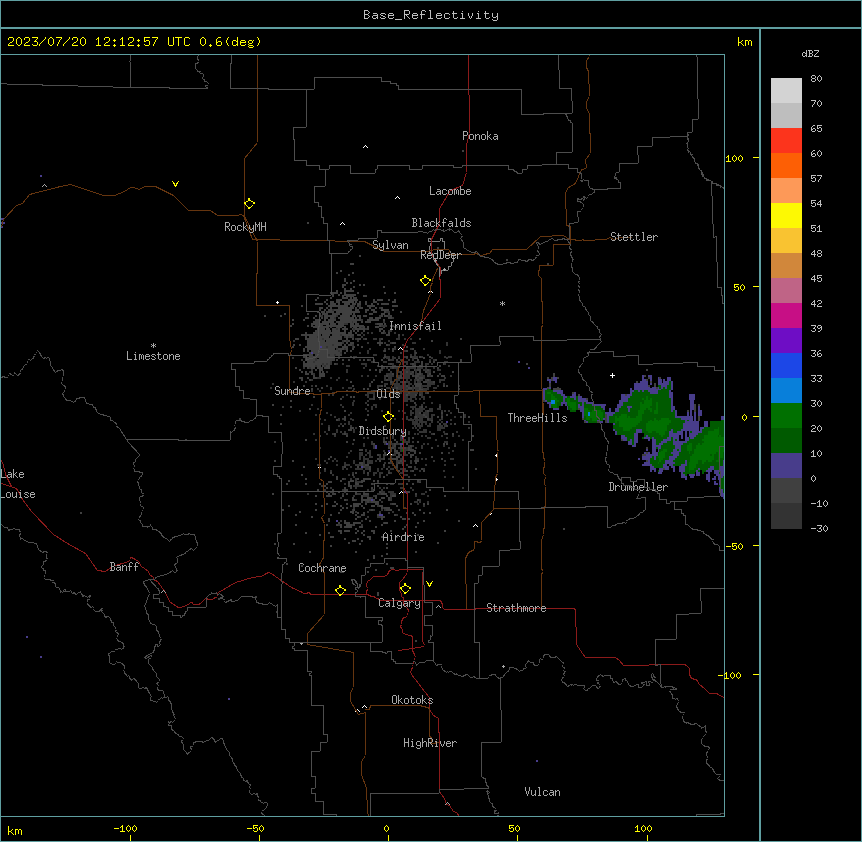Pick the bright green 20-30 dBZ legend color
Viewport: 862px width, 842px height.
[x=786, y=416]
